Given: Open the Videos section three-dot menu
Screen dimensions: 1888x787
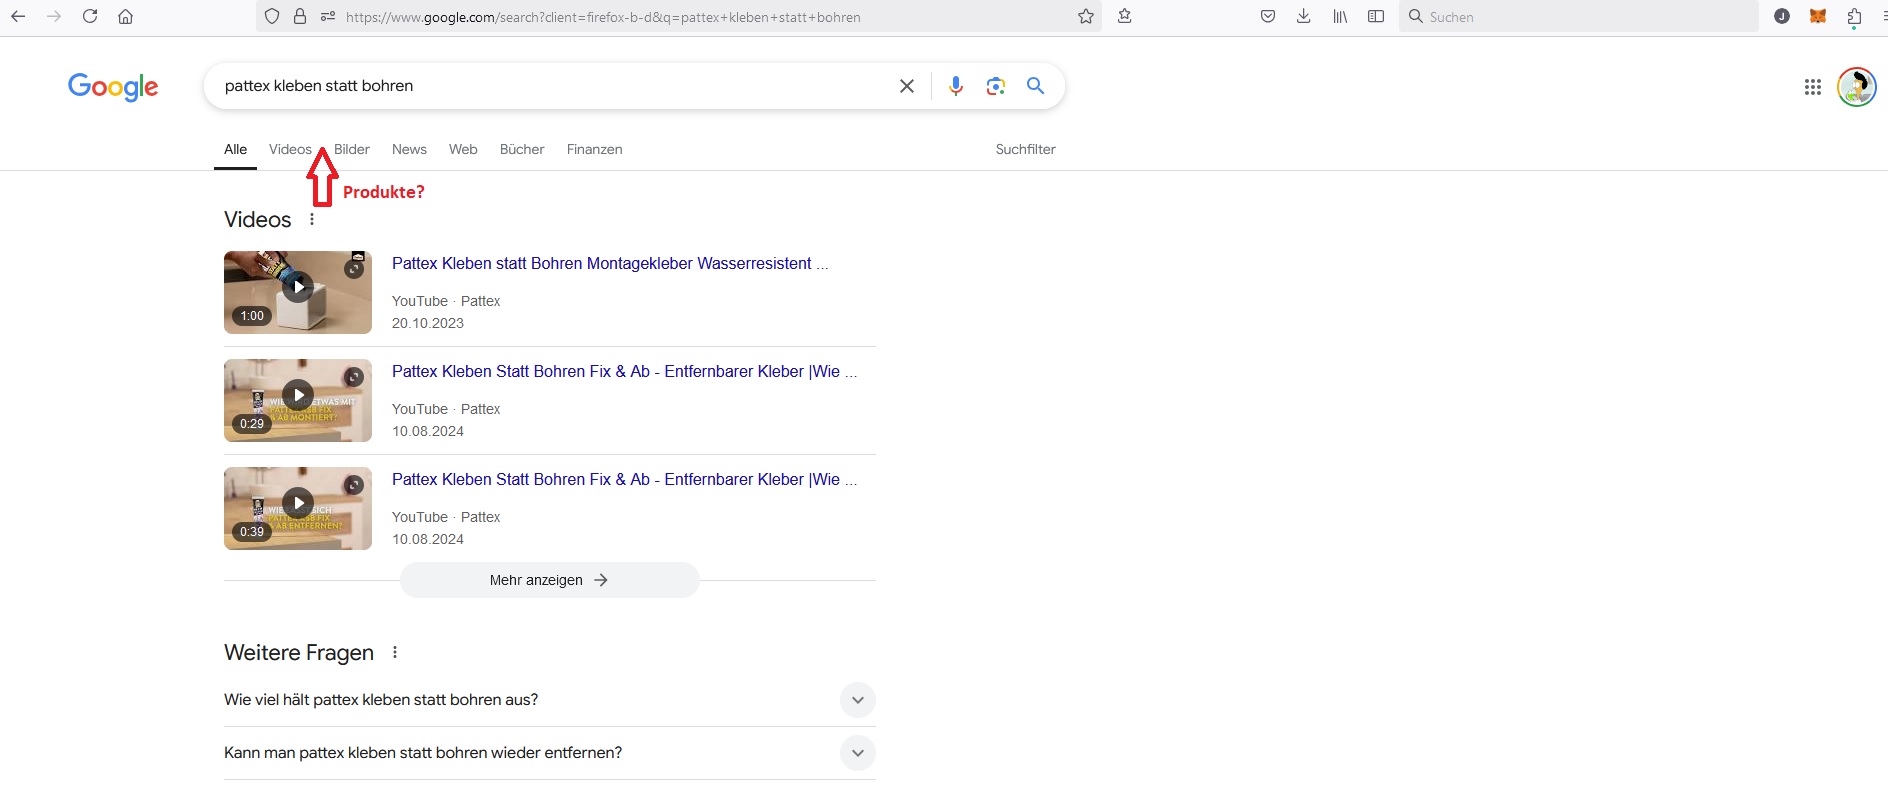Looking at the screenshot, I should click(312, 219).
